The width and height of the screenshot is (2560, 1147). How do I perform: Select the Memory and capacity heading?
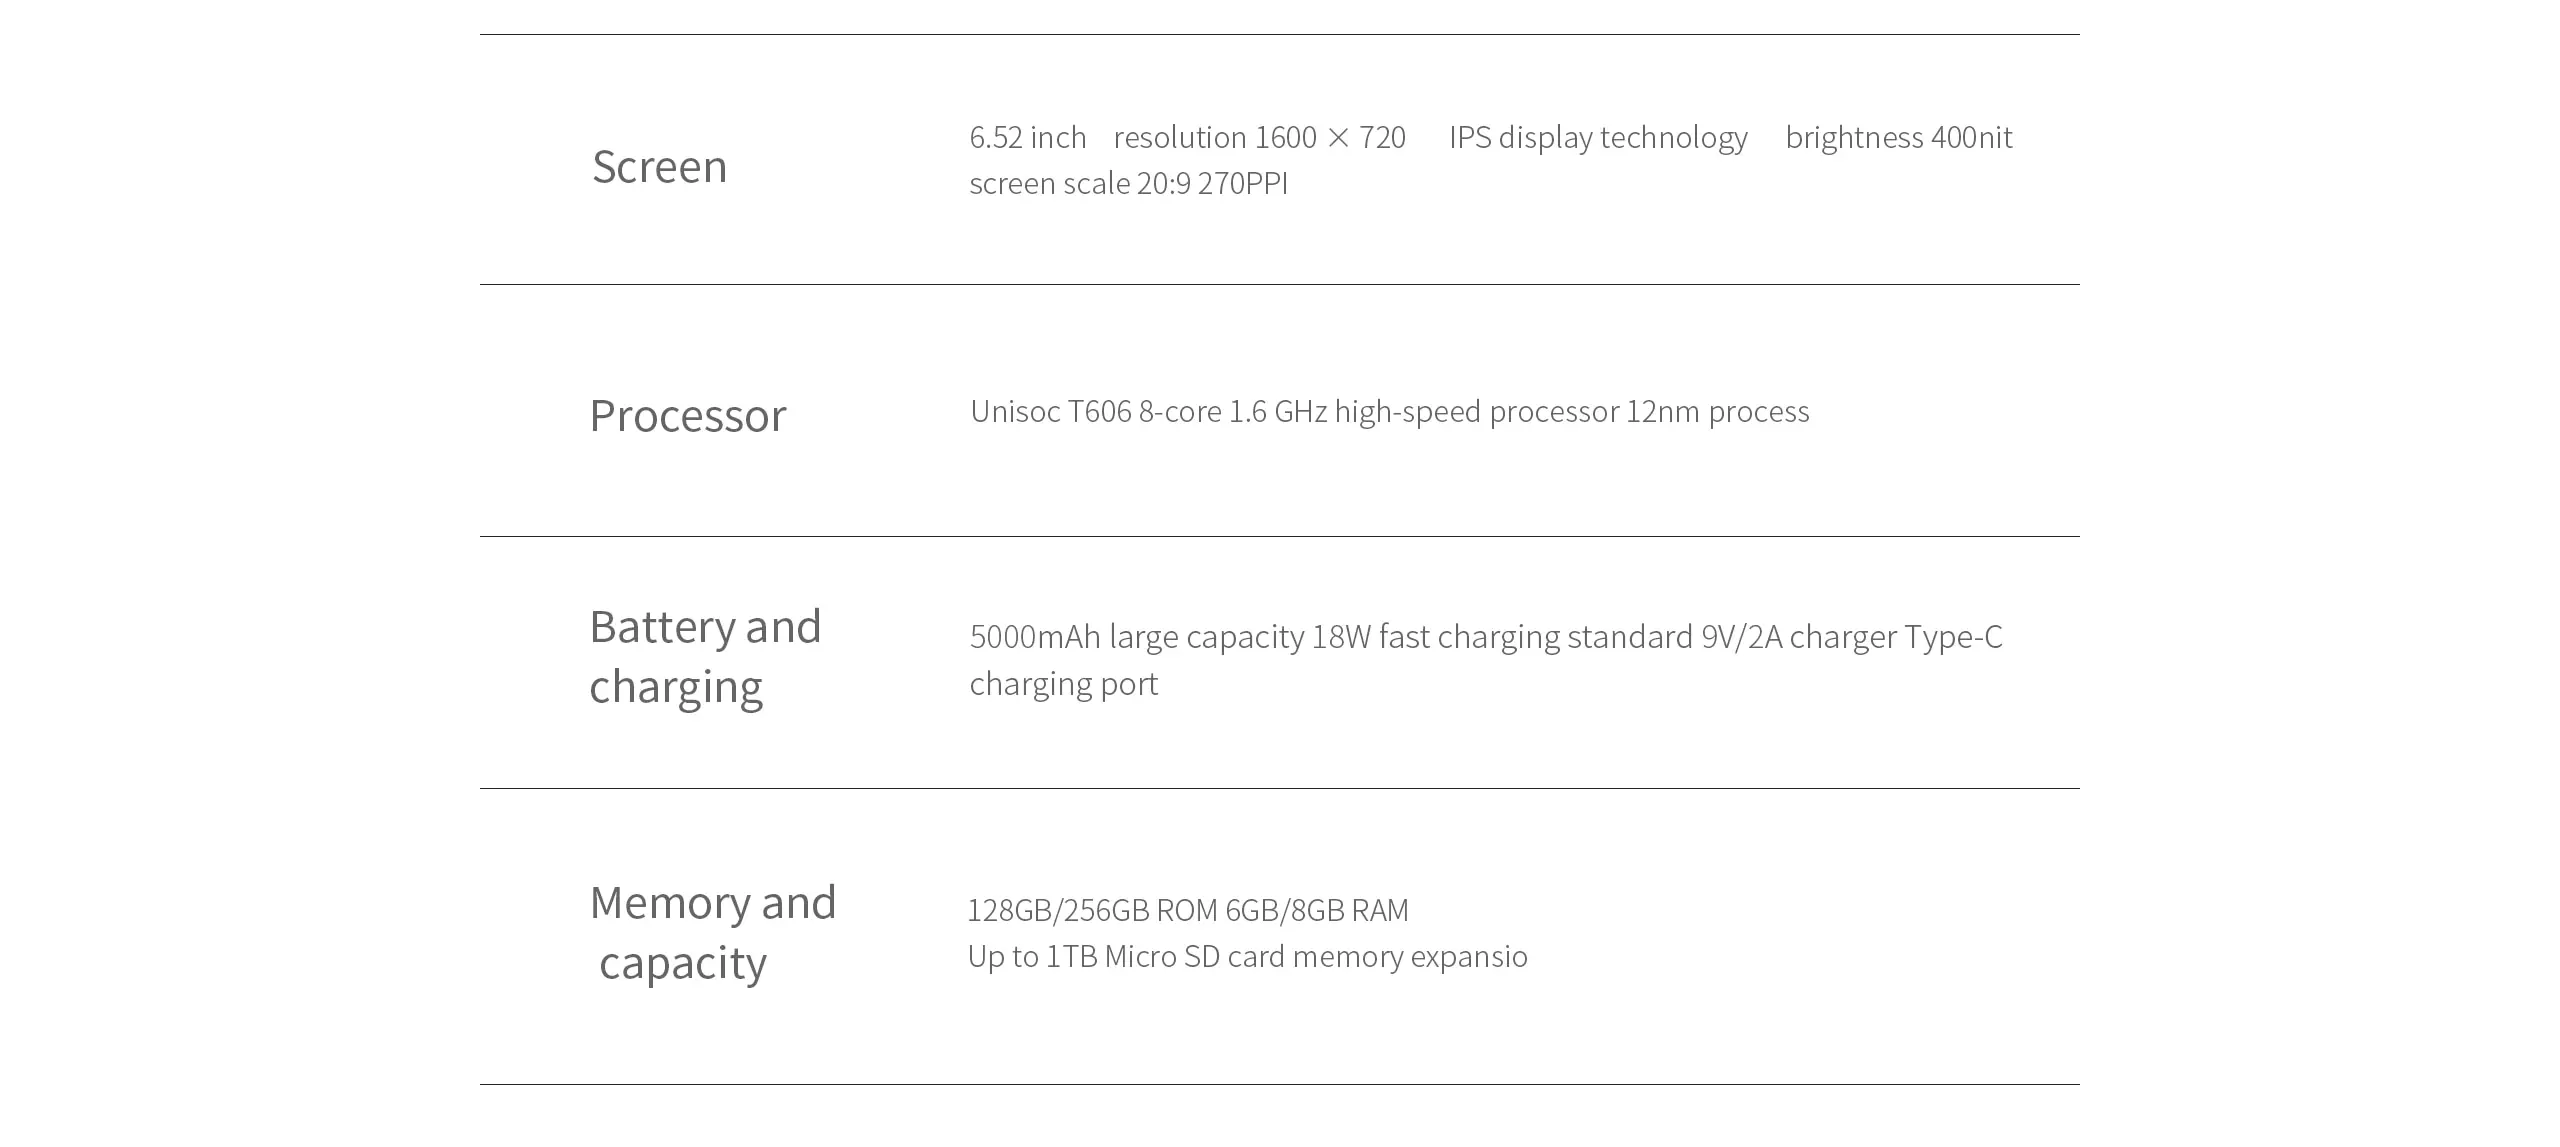click(x=713, y=932)
